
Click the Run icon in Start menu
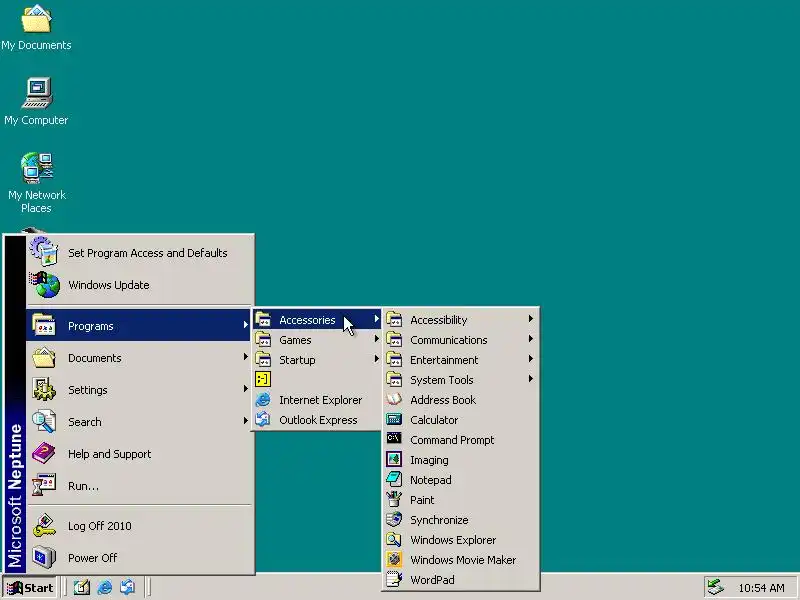click(44, 485)
